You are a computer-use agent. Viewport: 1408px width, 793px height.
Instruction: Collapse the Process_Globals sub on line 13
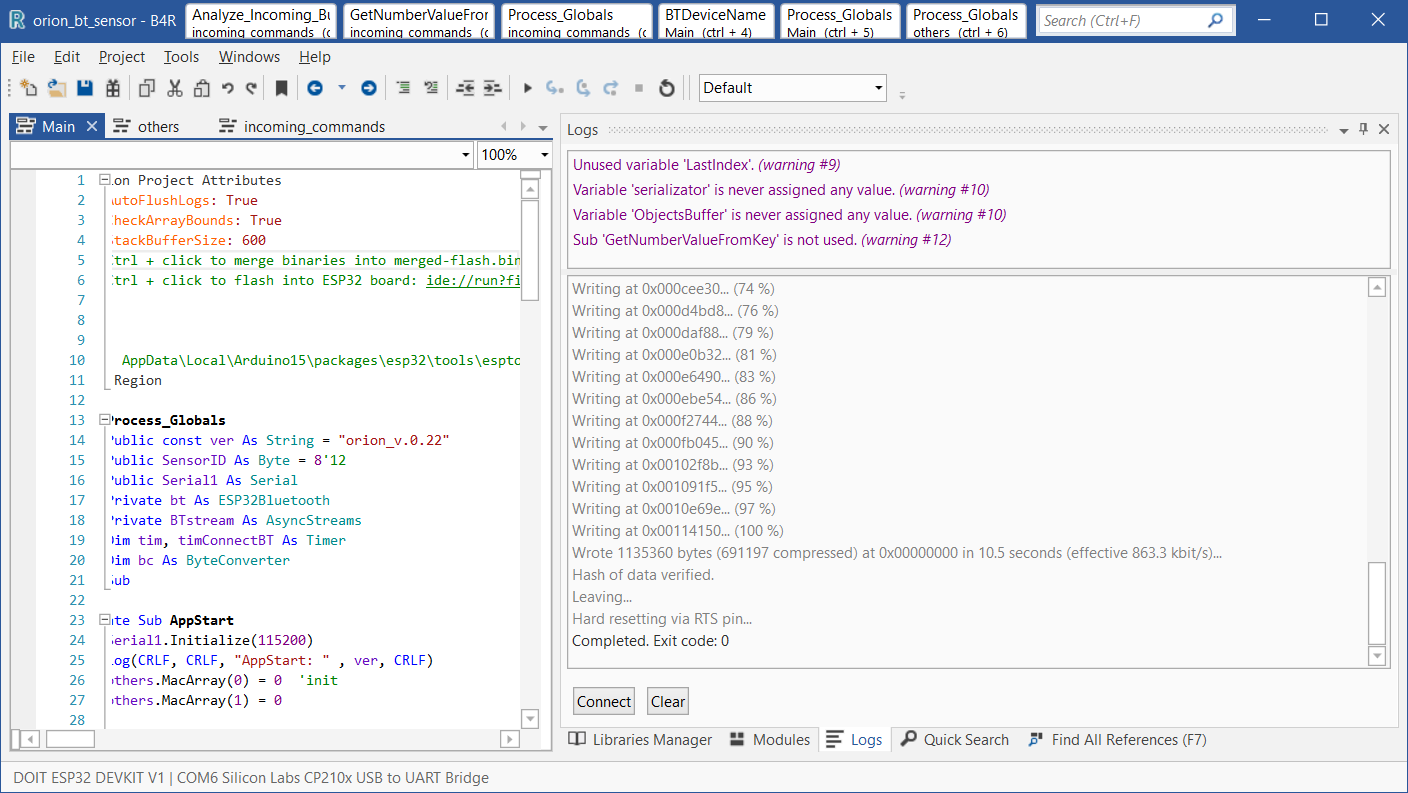pyautogui.click(x=104, y=420)
